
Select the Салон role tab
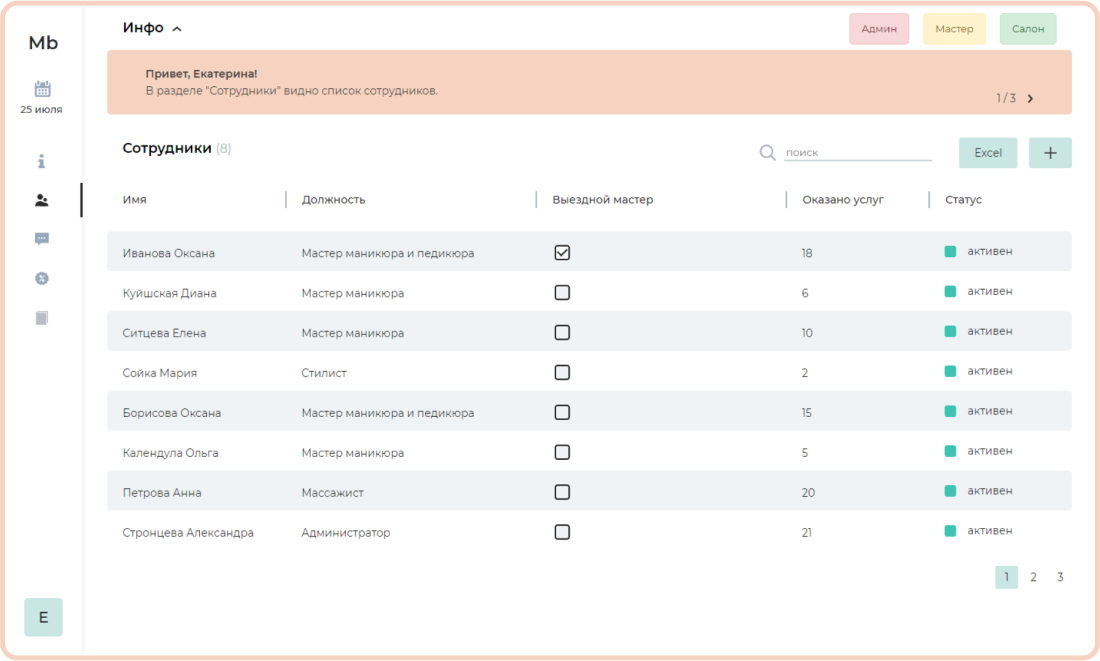1028,29
